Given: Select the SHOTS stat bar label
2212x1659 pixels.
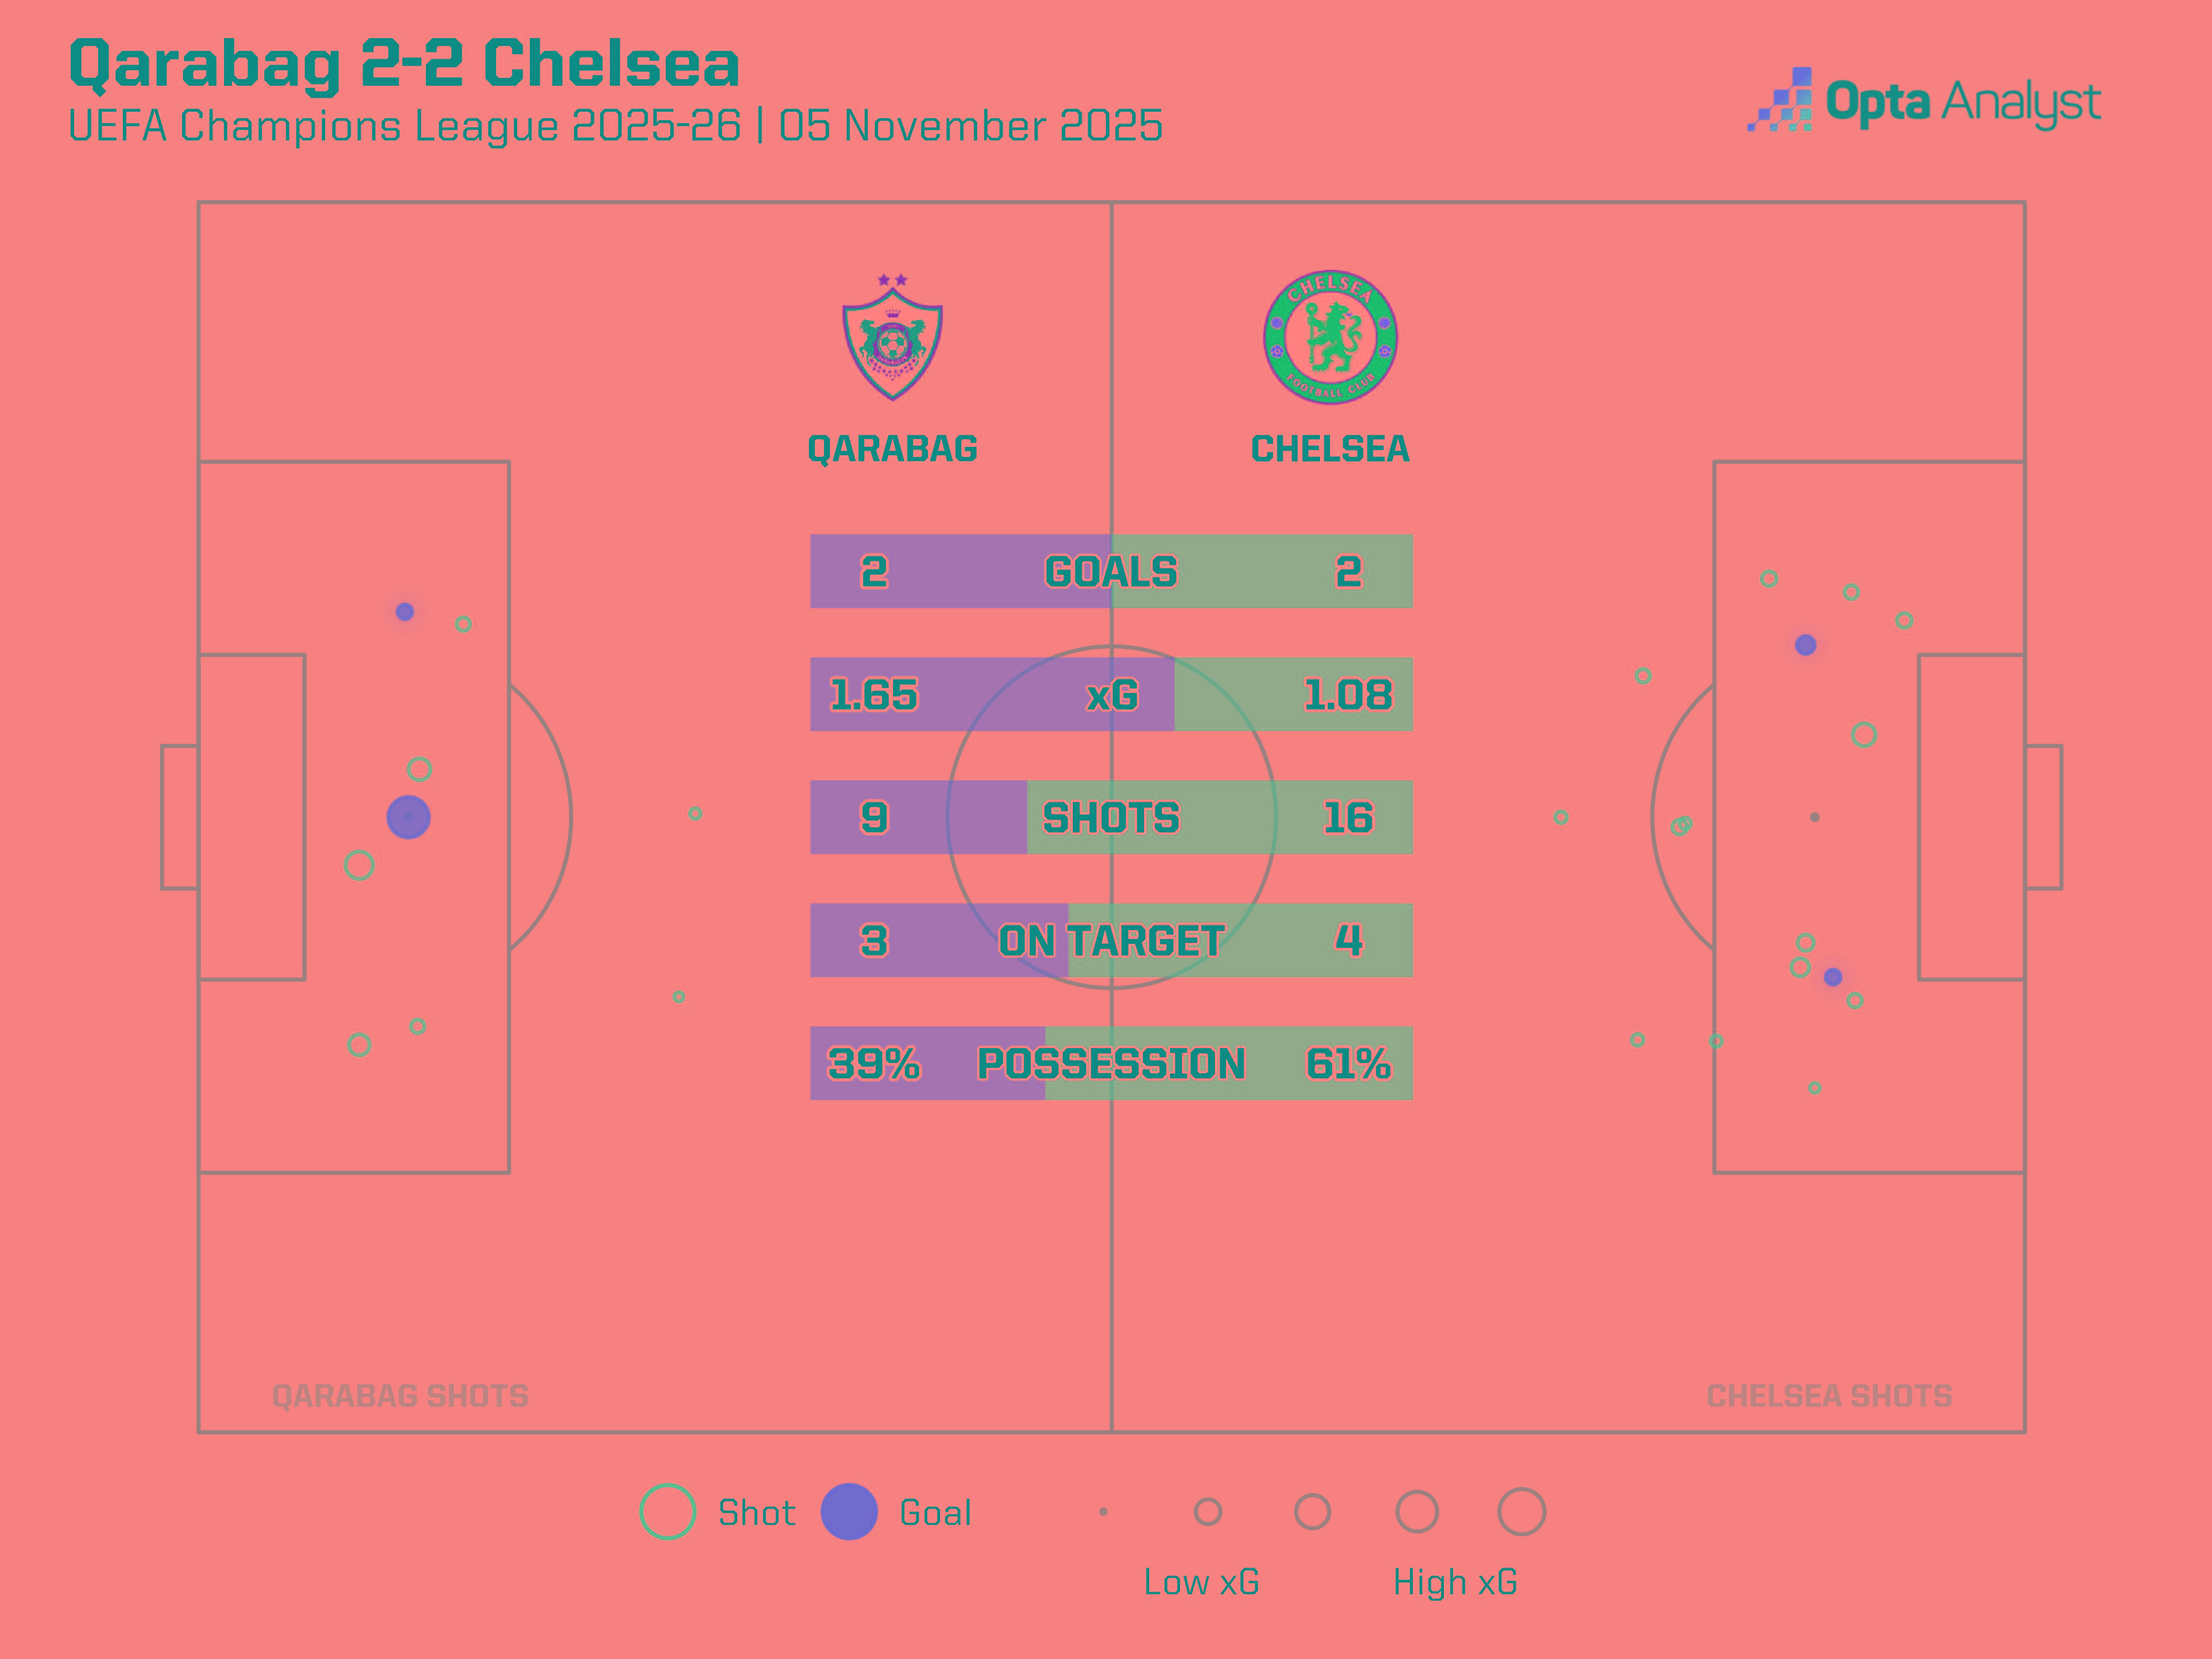Looking at the screenshot, I should pos(1111,818).
